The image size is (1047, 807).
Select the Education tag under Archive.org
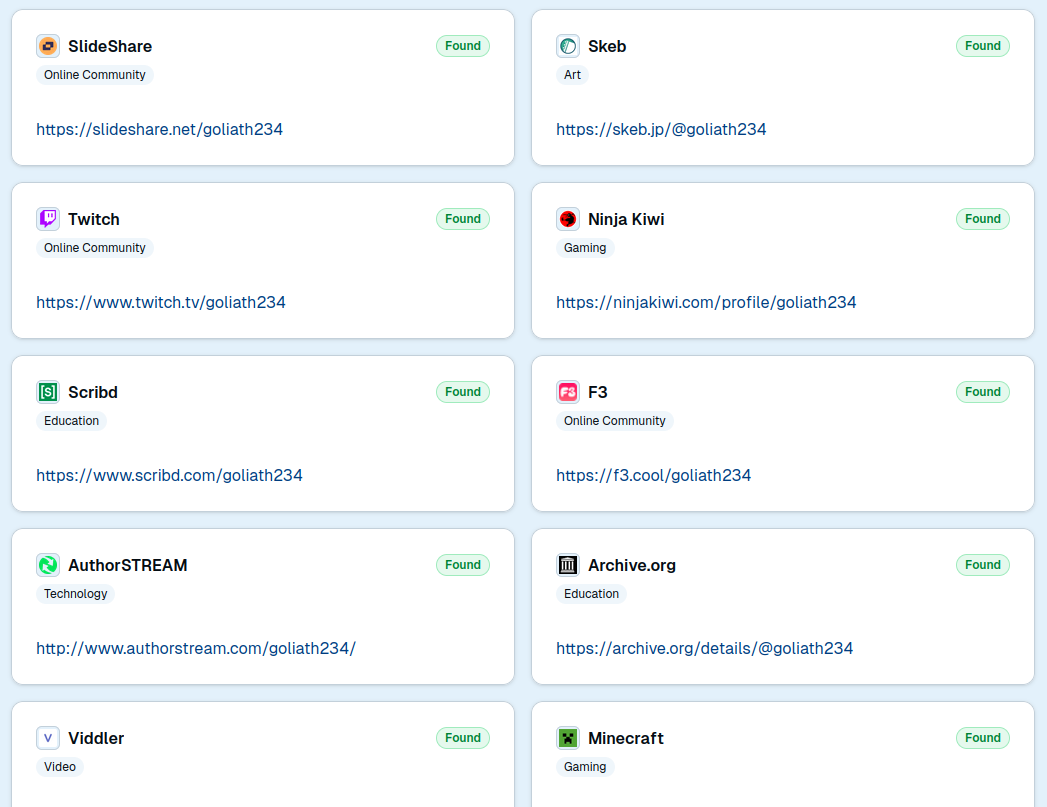coord(591,594)
